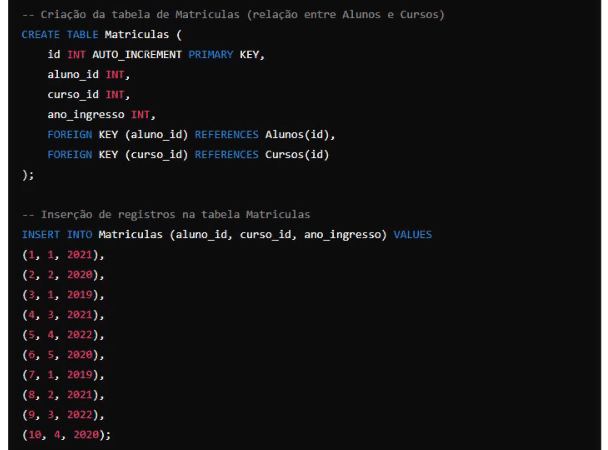
Task: Click the row (6, 5, 2020)
Action: tap(62, 354)
